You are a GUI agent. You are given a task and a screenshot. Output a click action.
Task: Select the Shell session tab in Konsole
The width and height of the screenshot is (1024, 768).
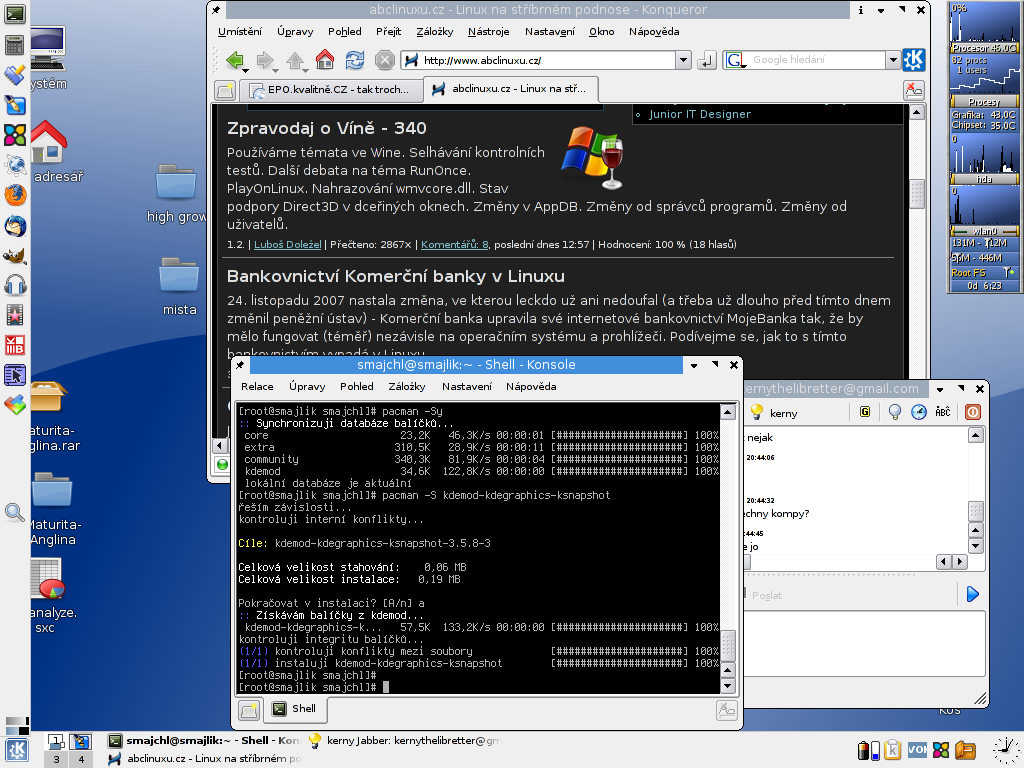[x=295, y=709]
